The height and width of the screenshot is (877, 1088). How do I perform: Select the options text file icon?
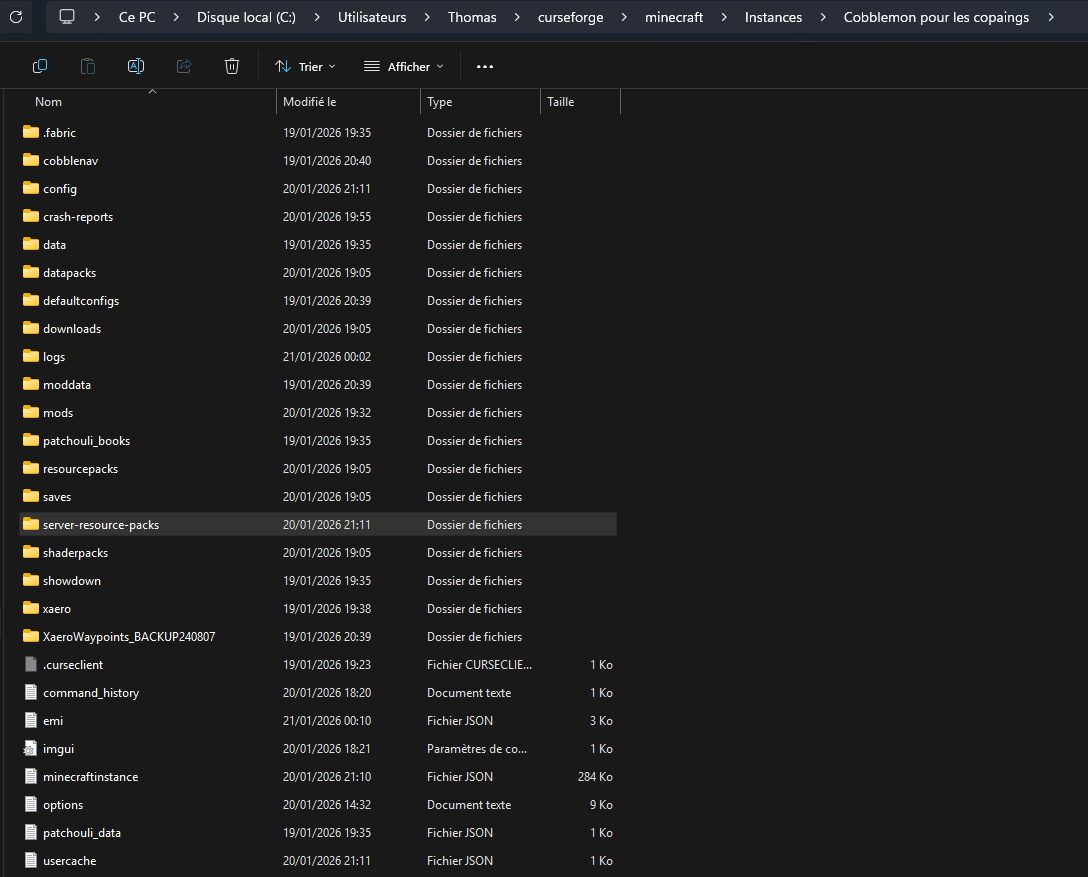click(31, 804)
